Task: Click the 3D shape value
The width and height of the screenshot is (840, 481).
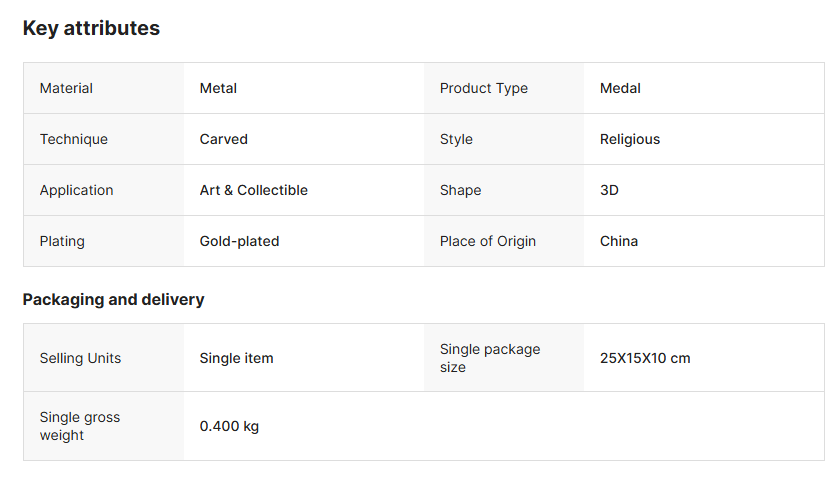Action: coord(609,190)
